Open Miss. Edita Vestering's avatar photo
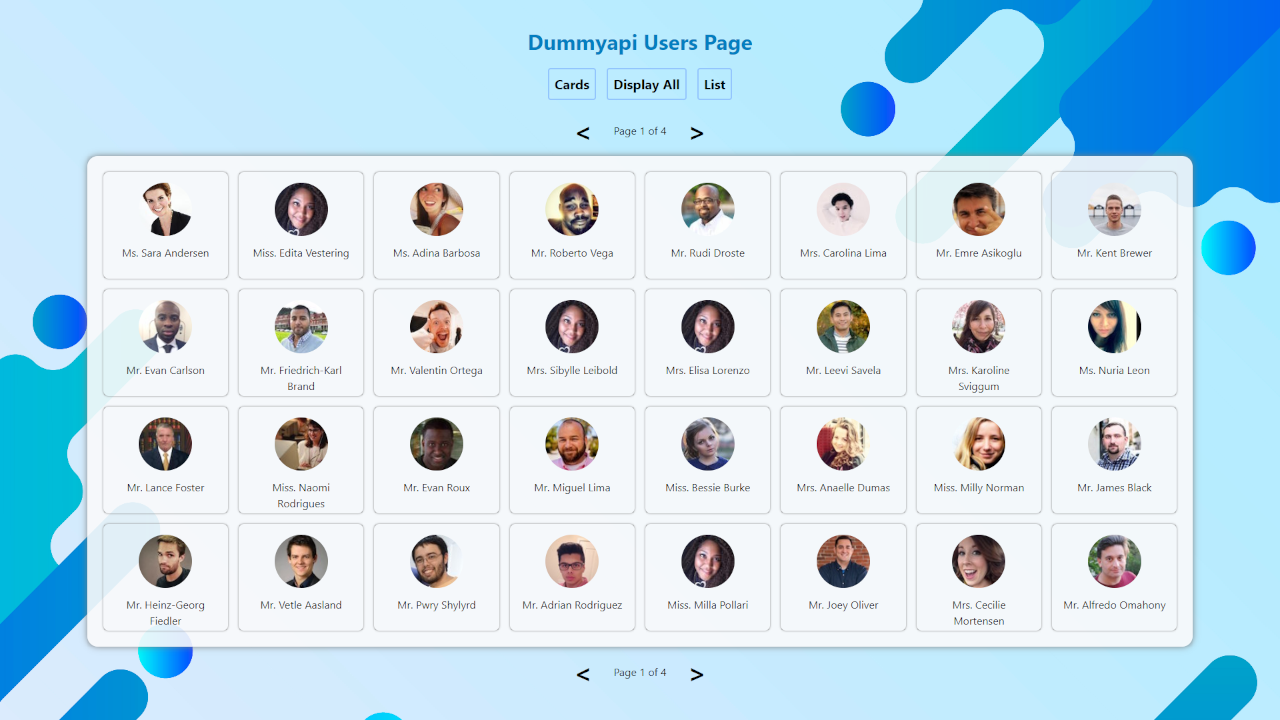Screen dimensions: 1280x720 click(x=301, y=209)
